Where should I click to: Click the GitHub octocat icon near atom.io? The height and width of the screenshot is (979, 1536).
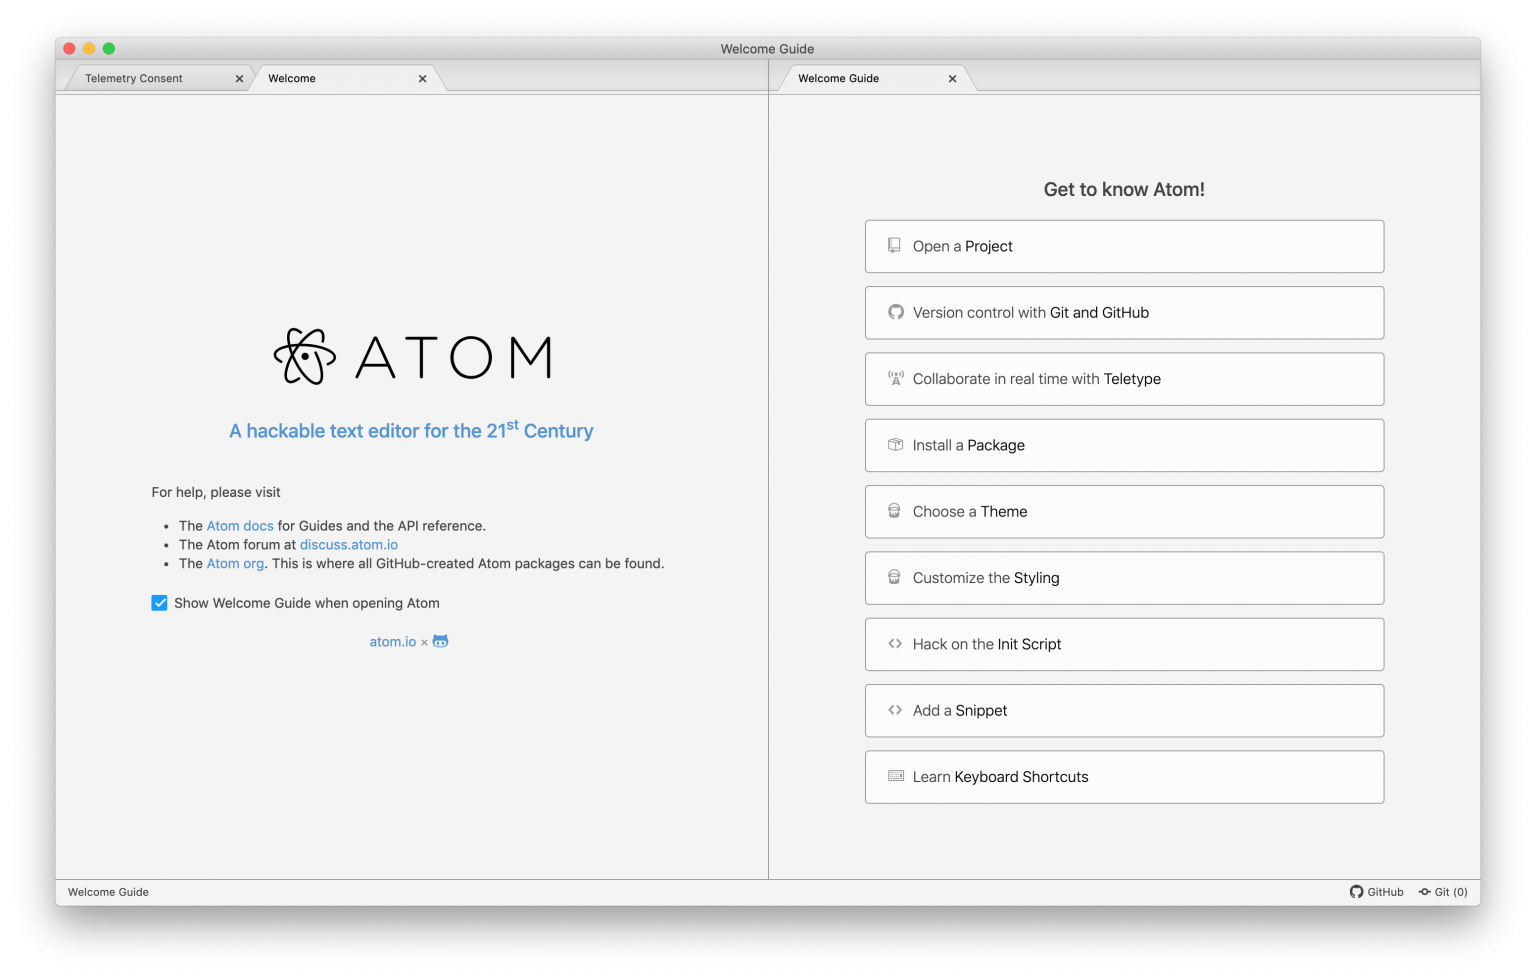tap(440, 642)
